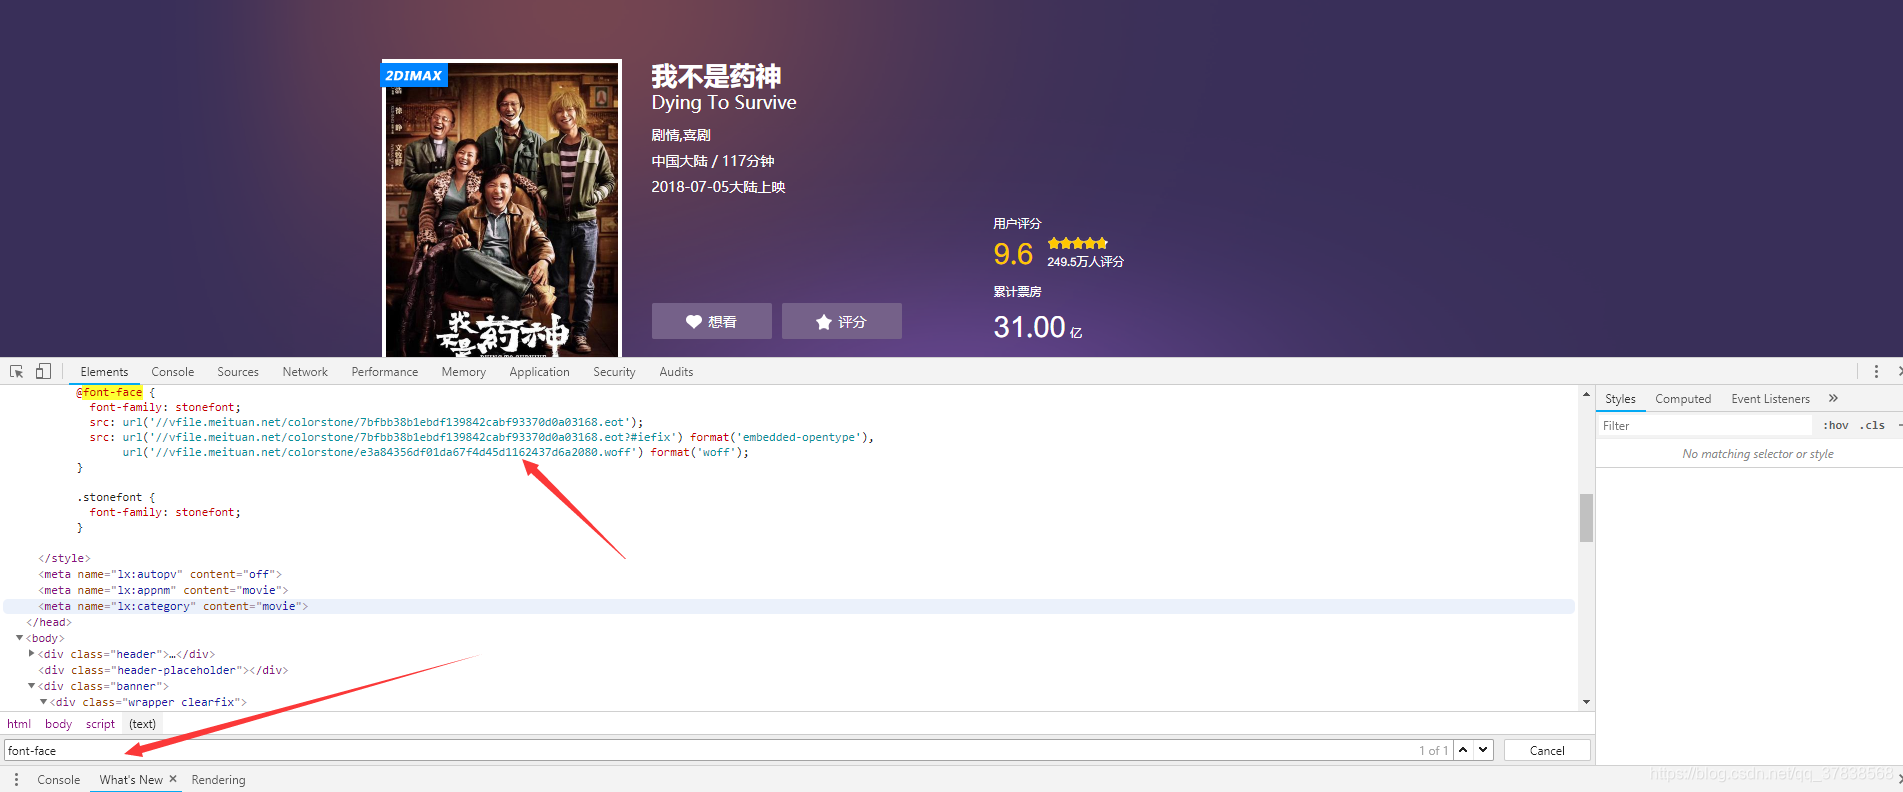Screen dimensions: 1903x792
Task: Open the Elements panel tab
Action: point(104,371)
